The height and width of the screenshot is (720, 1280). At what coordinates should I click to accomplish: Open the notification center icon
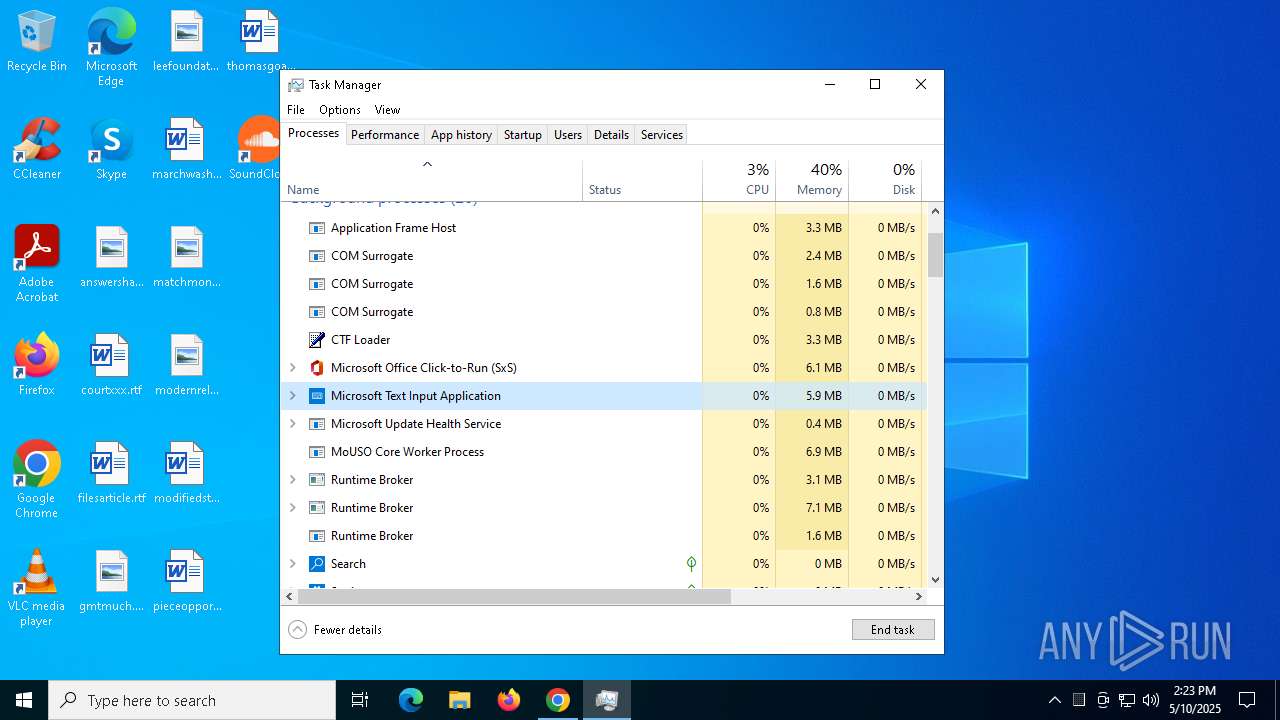pos(1247,700)
